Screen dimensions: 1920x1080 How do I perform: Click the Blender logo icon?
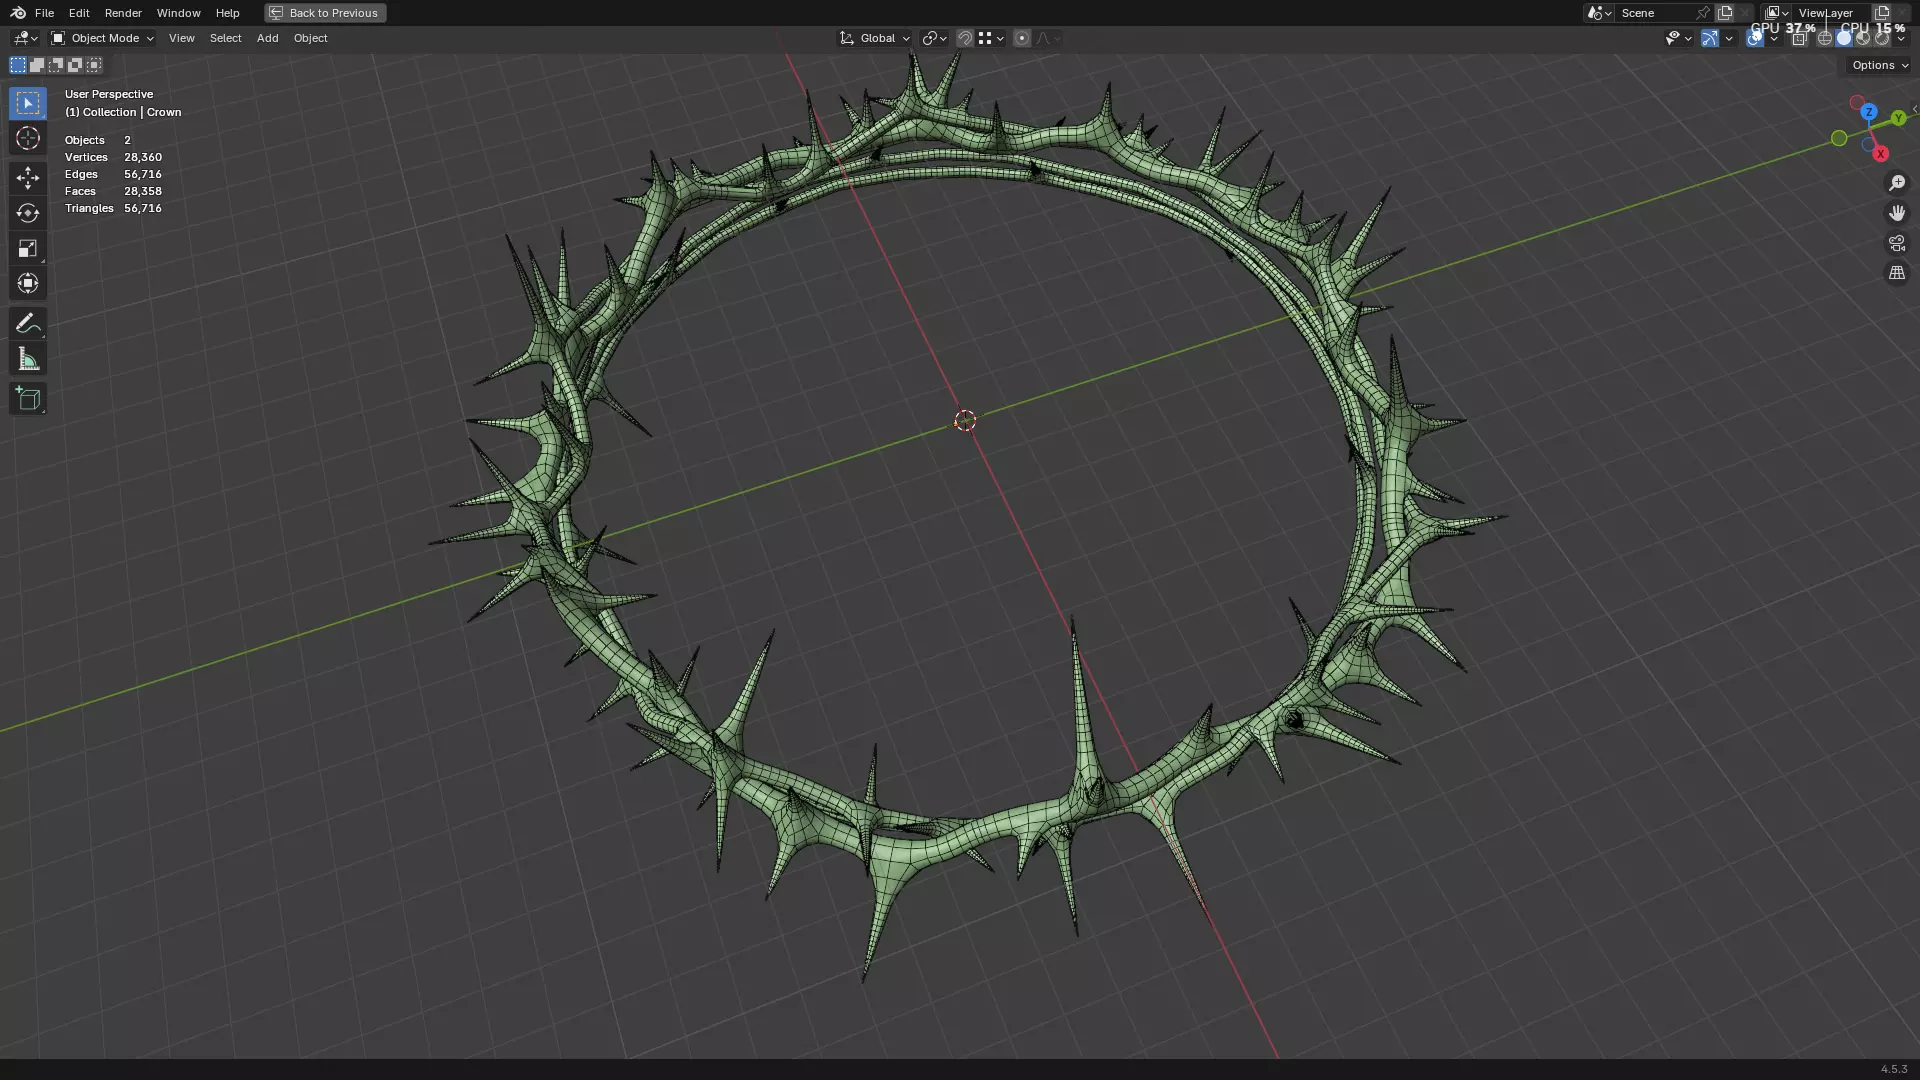click(x=18, y=13)
